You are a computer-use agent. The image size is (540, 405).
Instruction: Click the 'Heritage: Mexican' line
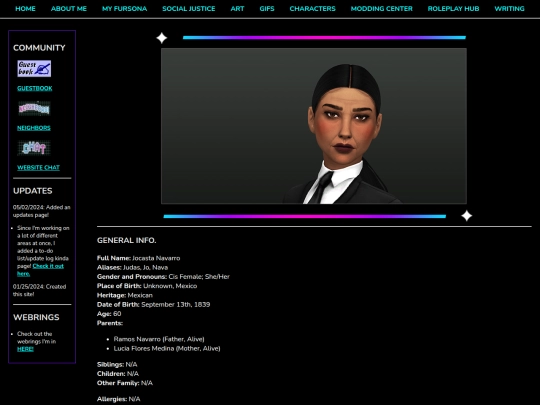125,295
